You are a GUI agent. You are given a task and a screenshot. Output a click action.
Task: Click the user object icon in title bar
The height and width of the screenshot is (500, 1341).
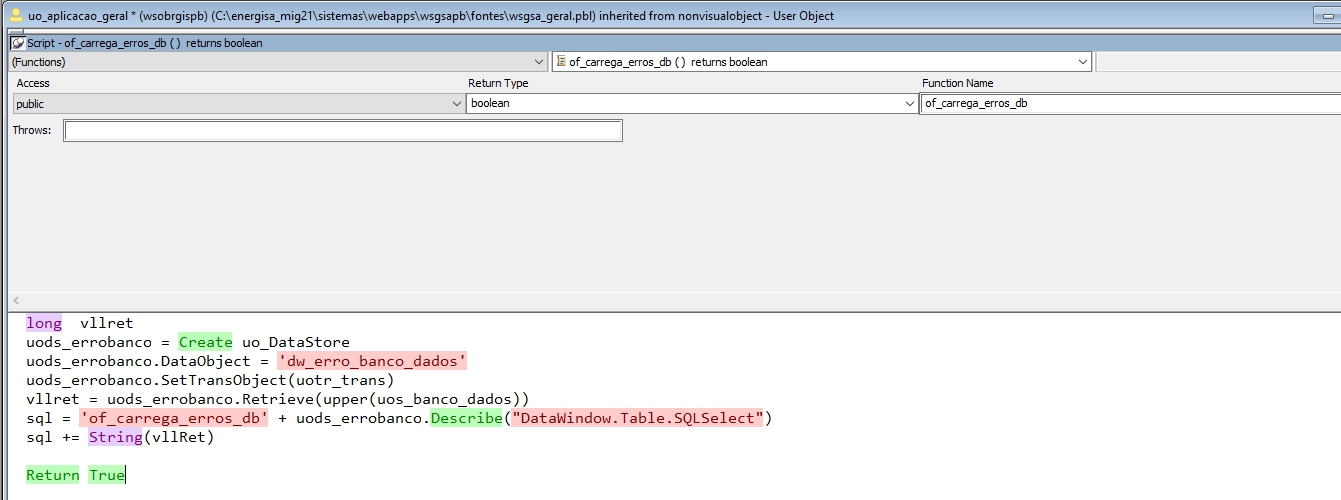click(16, 16)
